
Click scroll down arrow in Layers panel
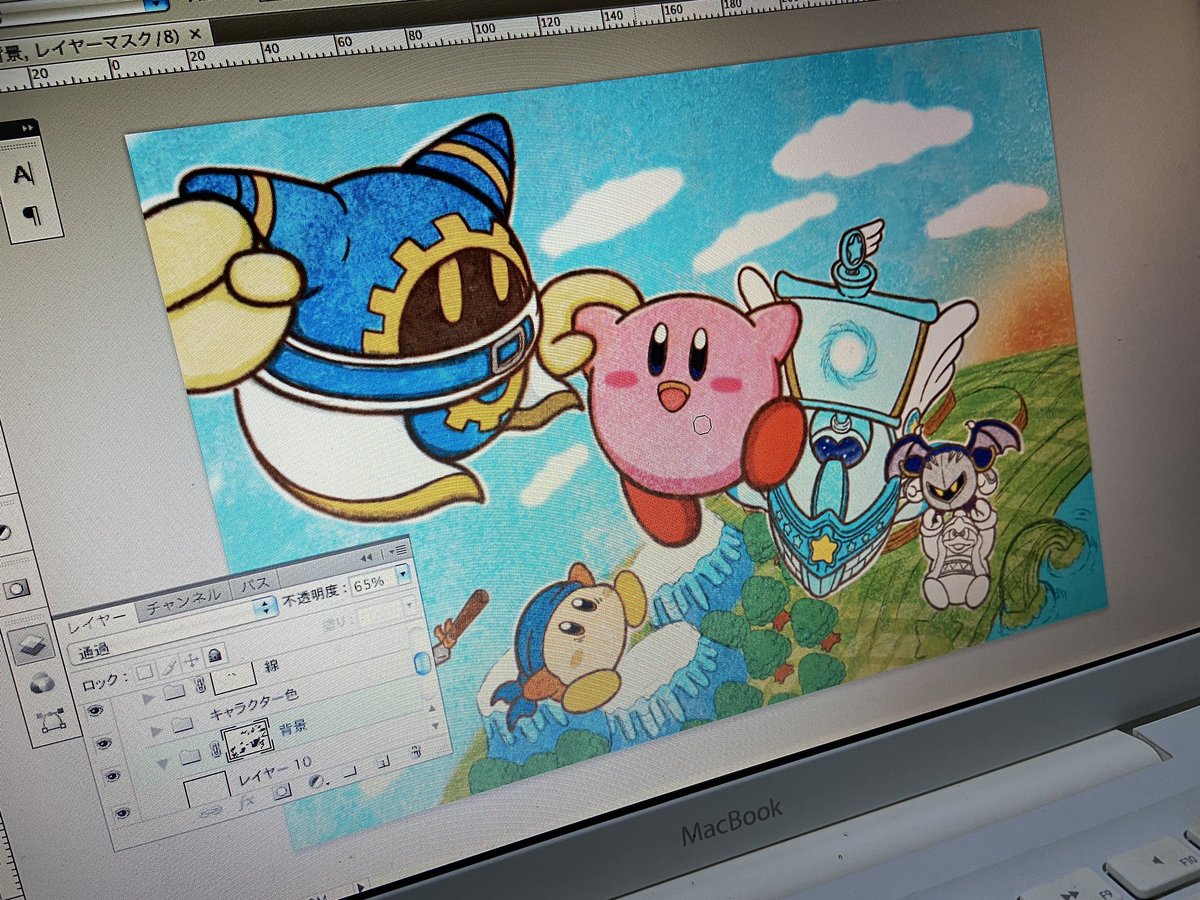tap(435, 726)
